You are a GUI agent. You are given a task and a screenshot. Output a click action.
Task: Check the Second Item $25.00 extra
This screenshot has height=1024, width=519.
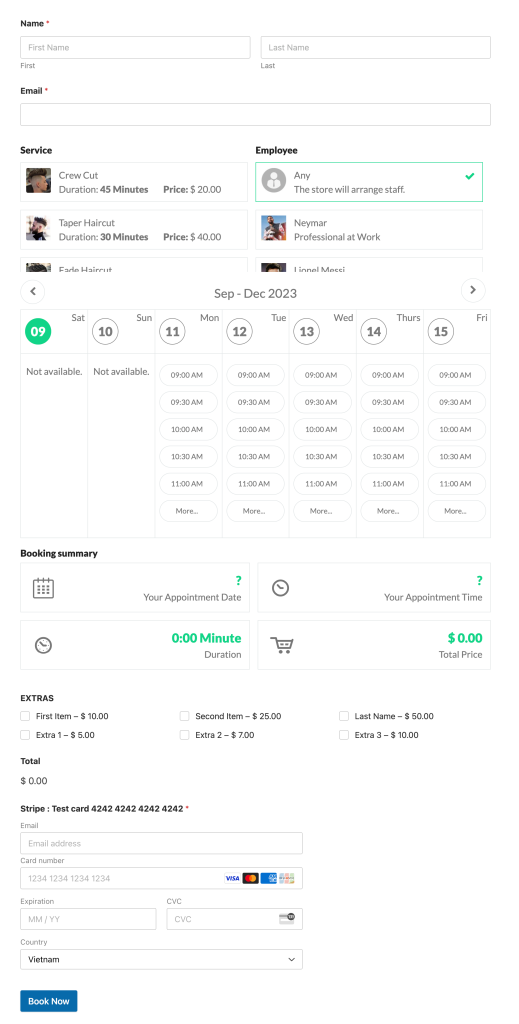[185, 716]
